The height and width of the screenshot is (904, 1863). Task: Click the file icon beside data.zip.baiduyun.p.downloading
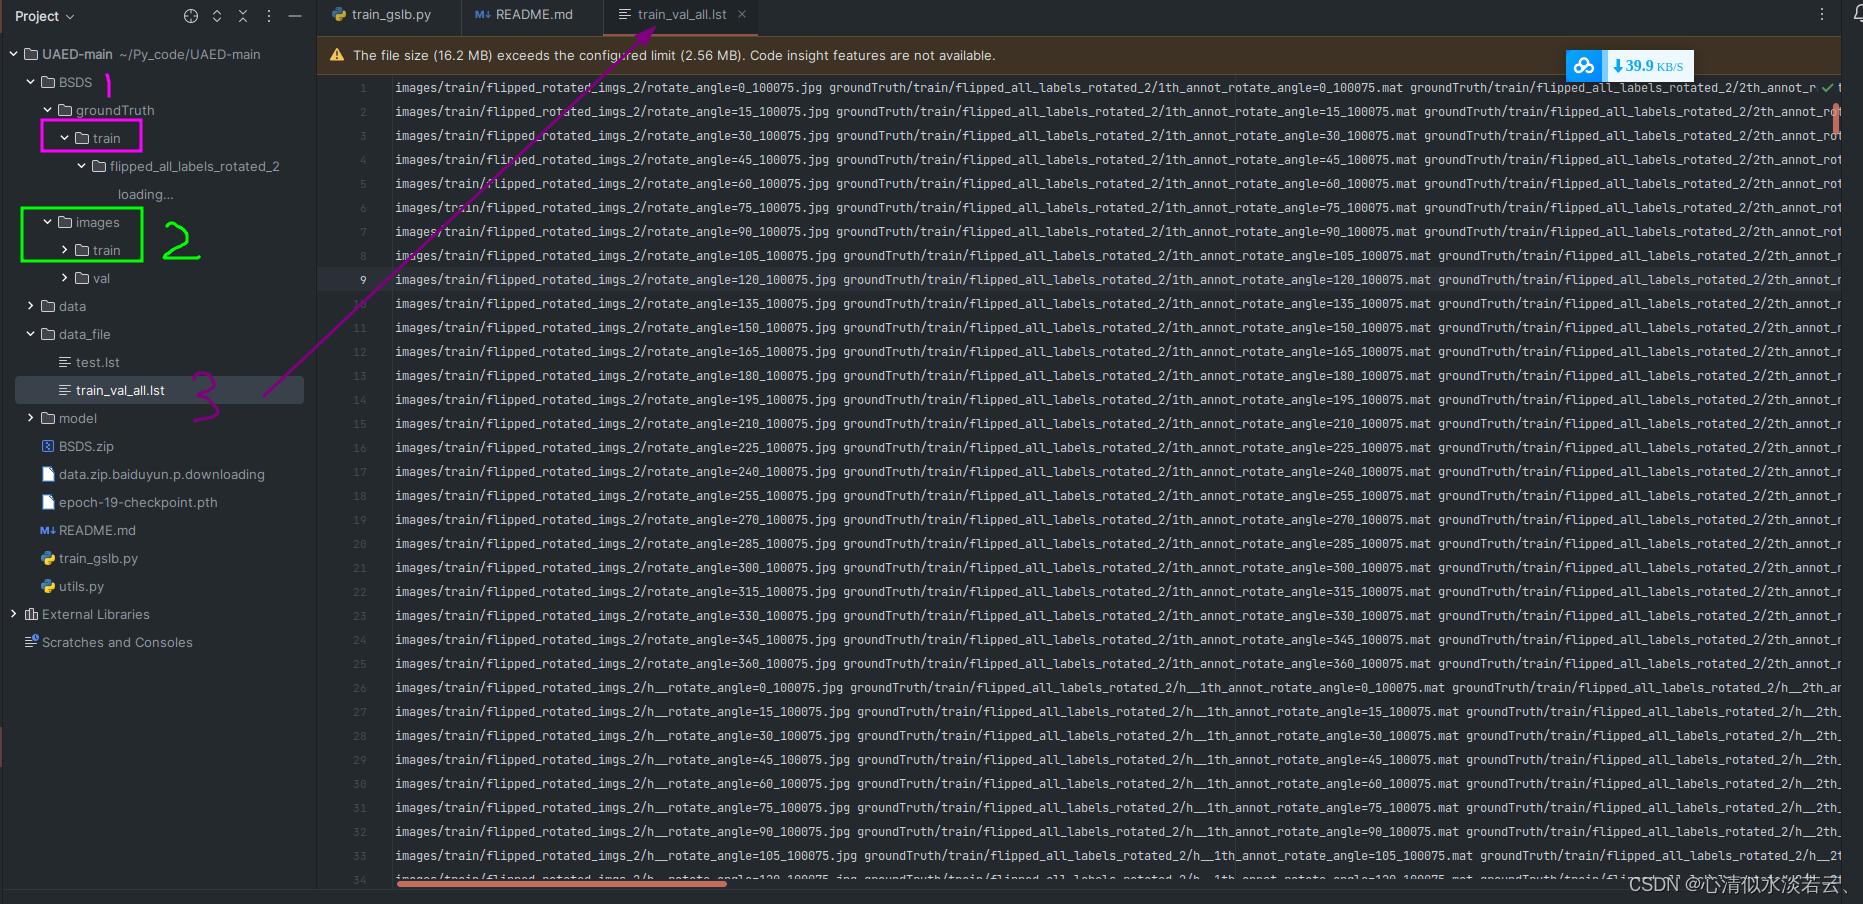48,474
